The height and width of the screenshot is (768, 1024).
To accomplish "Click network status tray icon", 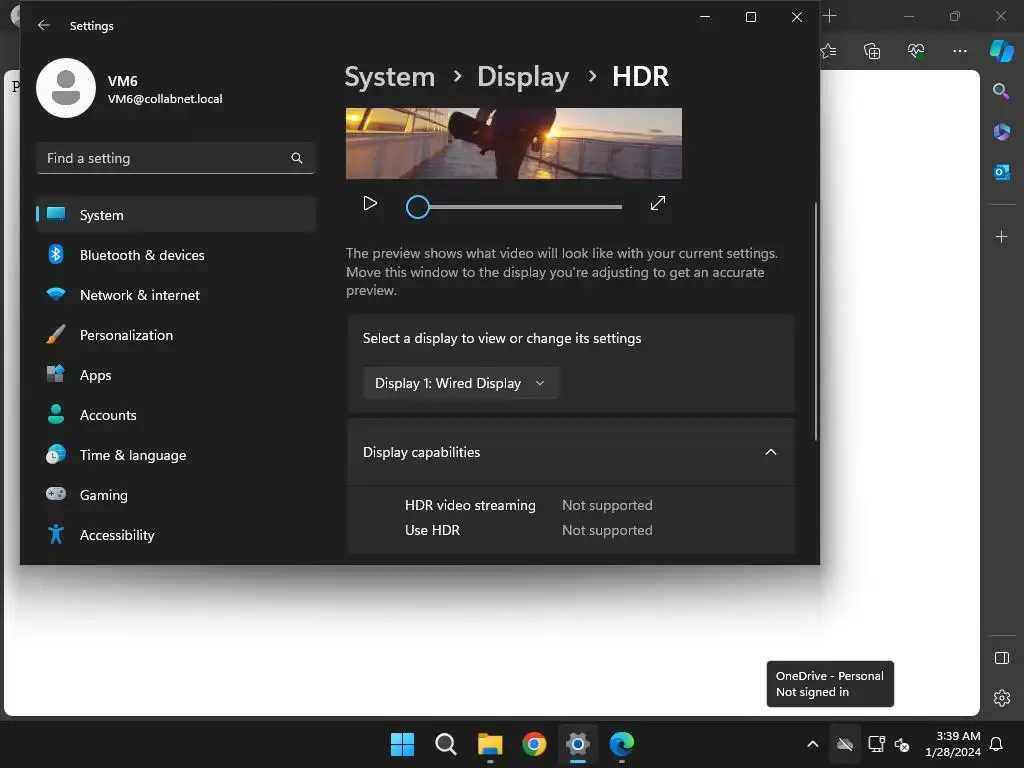I will (x=876, y=744).
